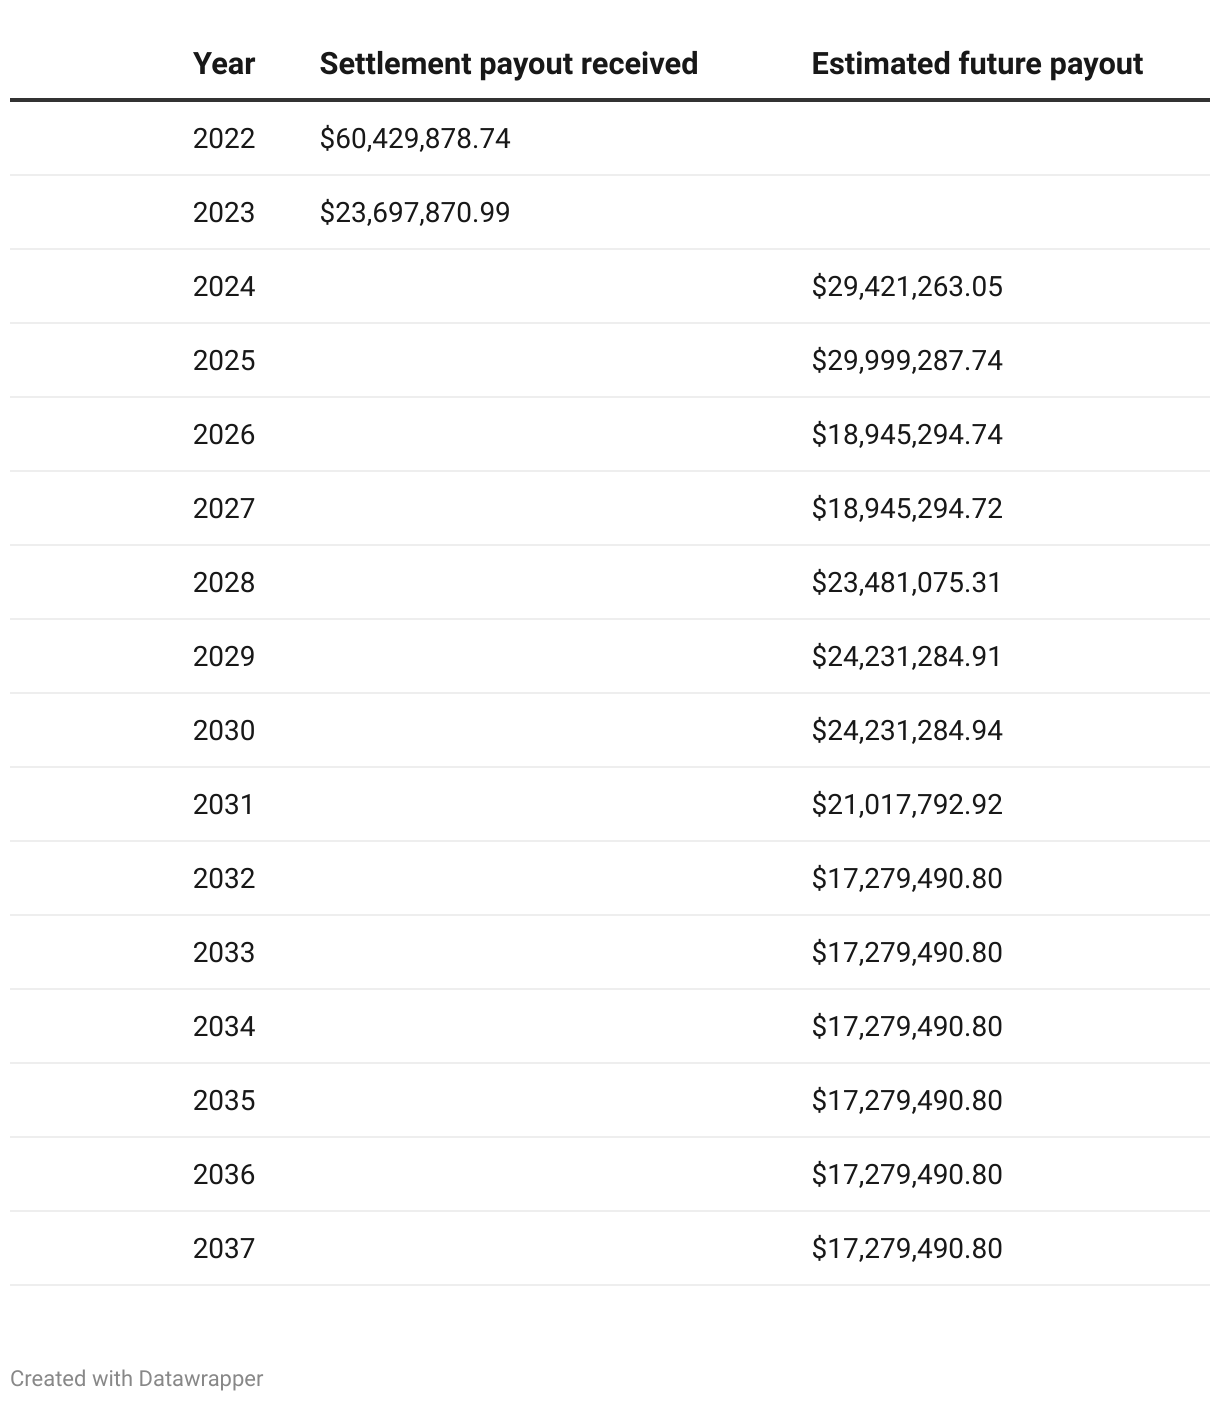Select the year 2035 cell
This screenshot has height=1402, width=1220.
coord(224,1100)
